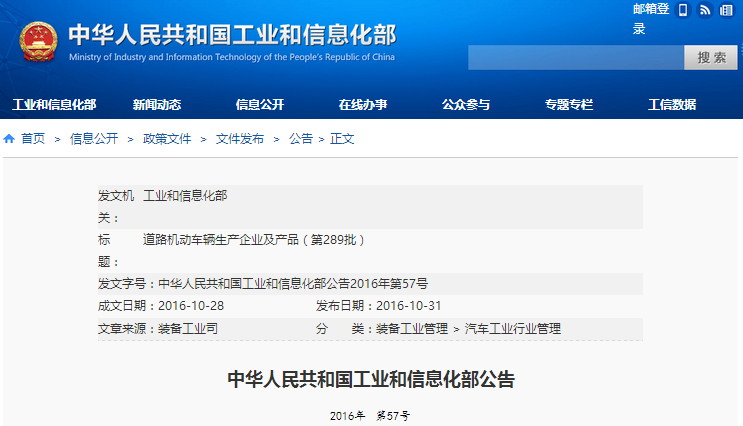Open 邮箱登录 mailbox login link

[x=653, y=18]
